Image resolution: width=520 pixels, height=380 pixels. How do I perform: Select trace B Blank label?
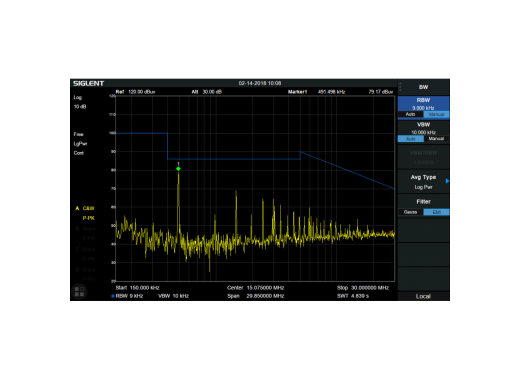pyautogui.click(x=86, y=229)
